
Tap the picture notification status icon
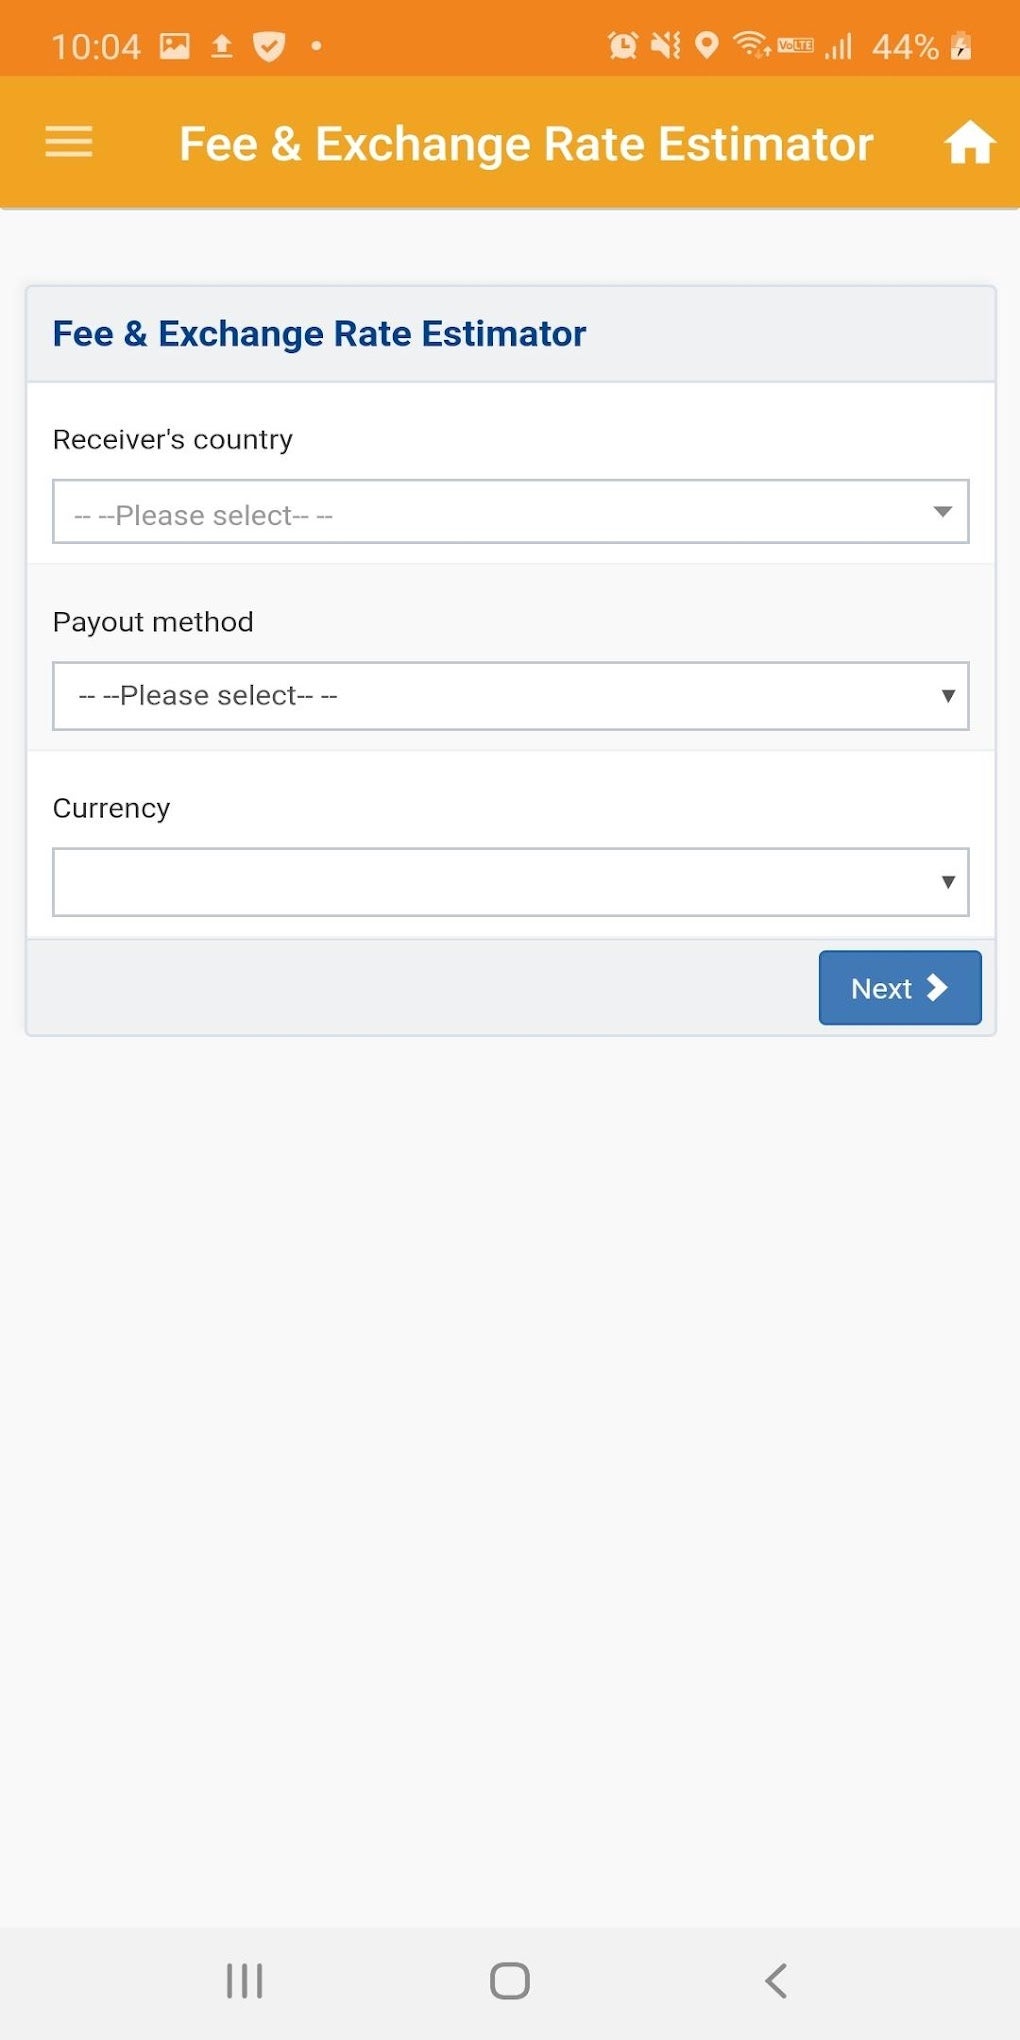click(x=175, y=46)
